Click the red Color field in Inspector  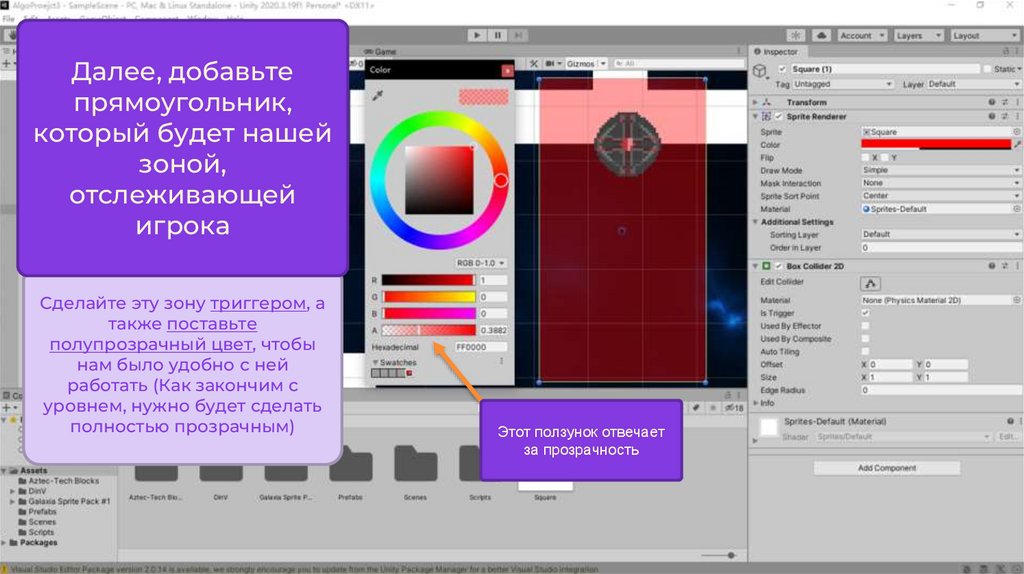(x=936, y=145)
